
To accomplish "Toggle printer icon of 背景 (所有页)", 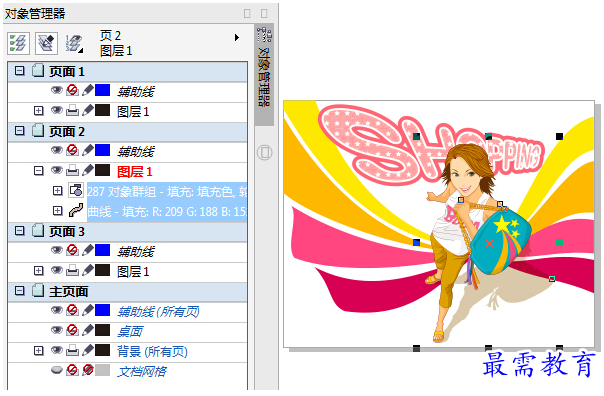I will pyautogui.click(x=72, y=350).
